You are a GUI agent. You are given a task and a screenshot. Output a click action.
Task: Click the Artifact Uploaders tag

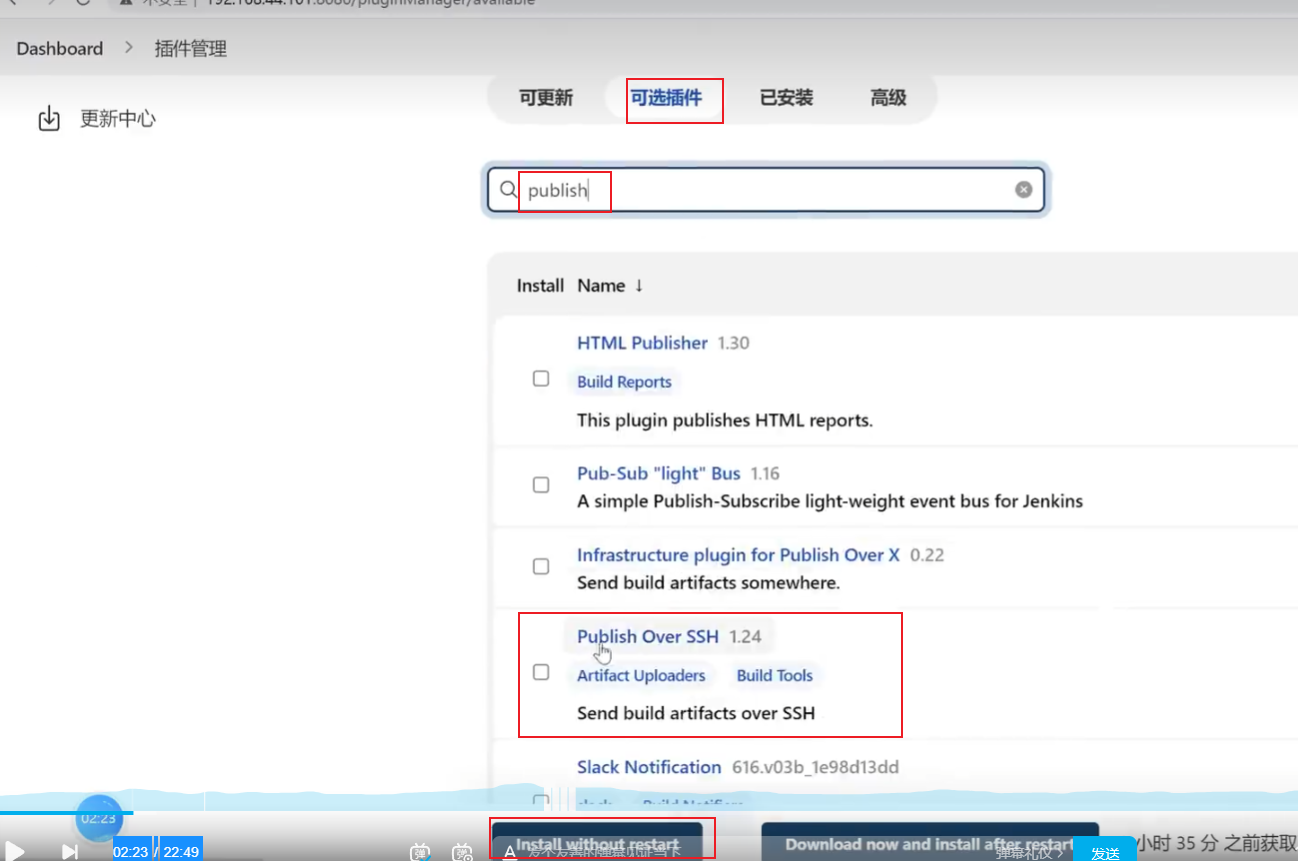pyautogui.click(x=641, y=676)
